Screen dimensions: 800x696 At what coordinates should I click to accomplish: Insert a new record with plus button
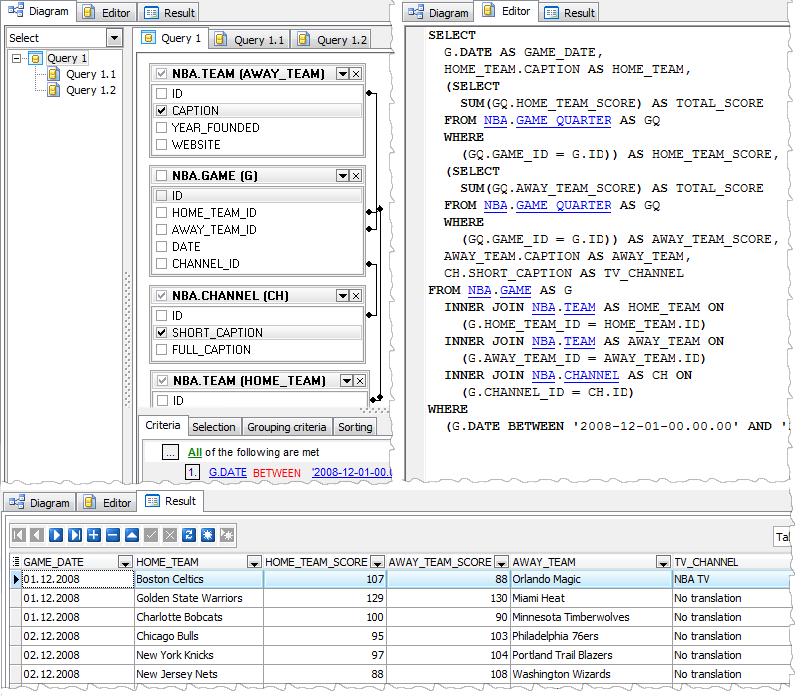coord(94,535)
